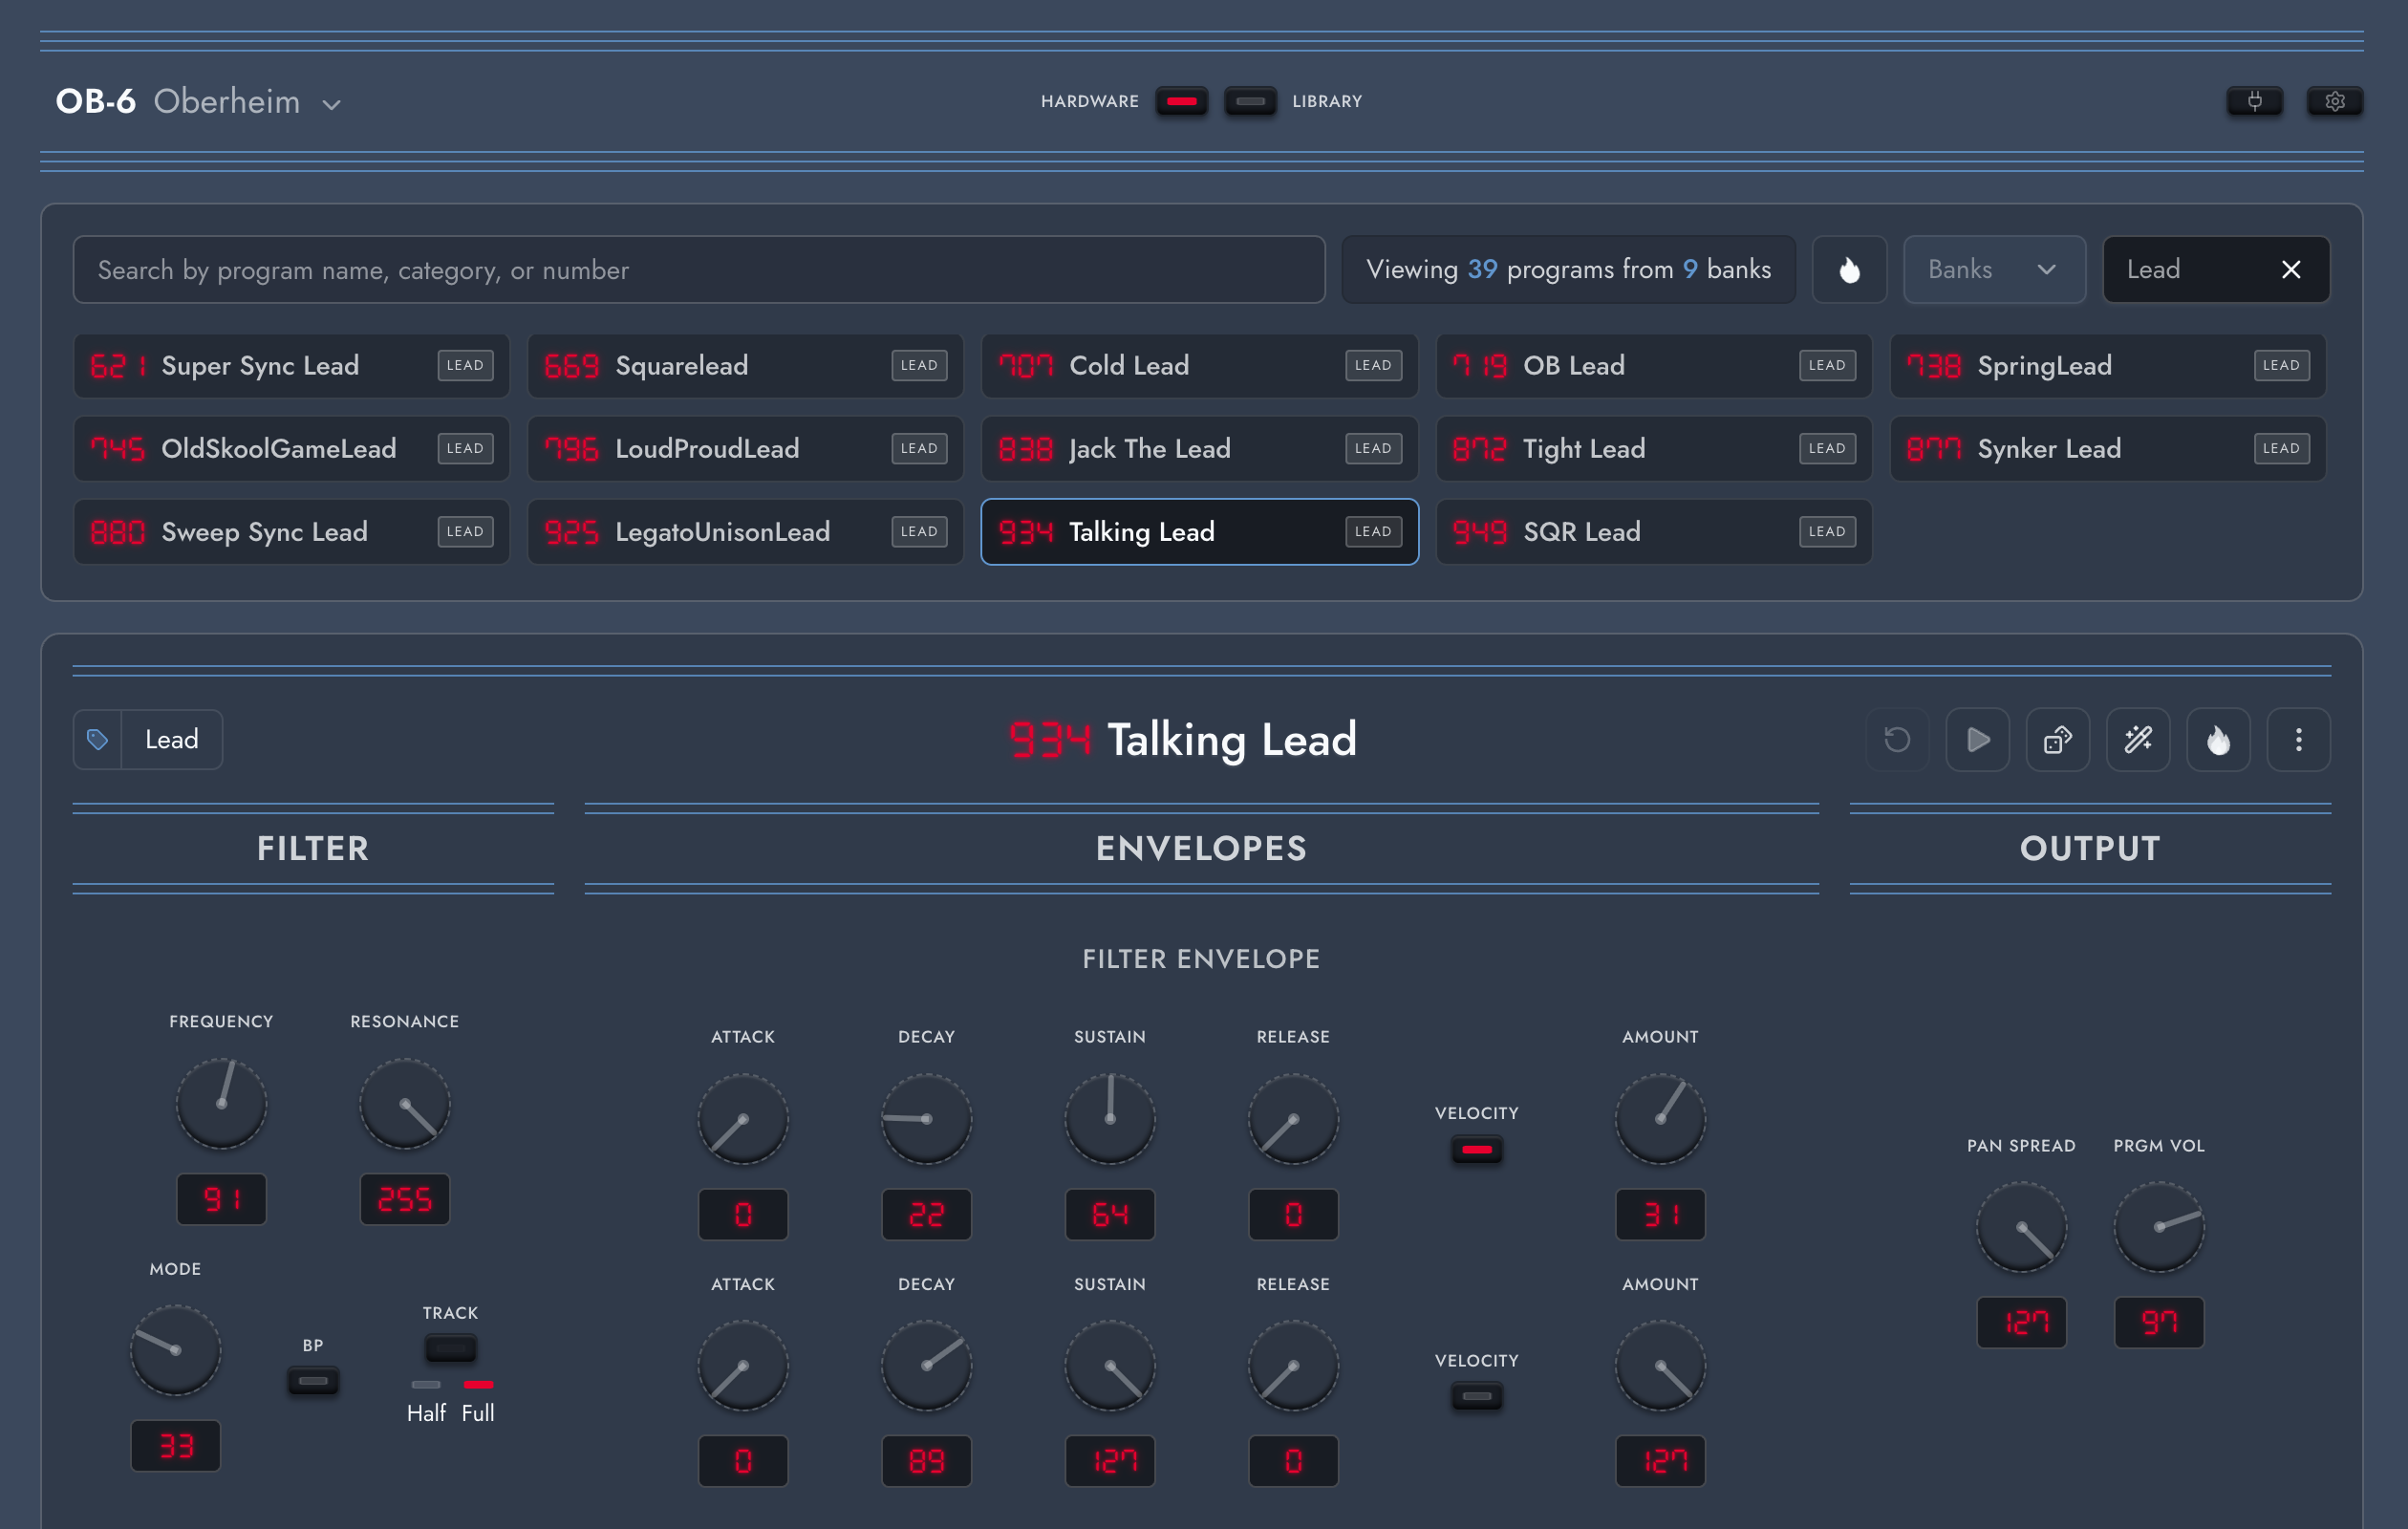Select the Tight Lead program

[1654, 448]
